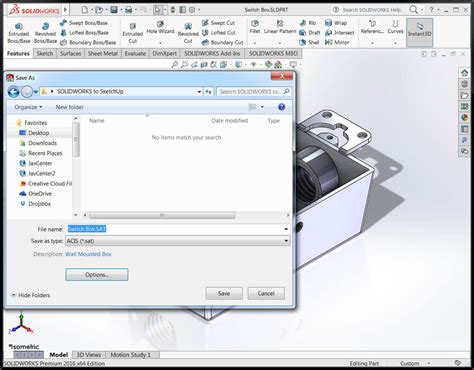The height and width of the screenshot is (370, 474).
Task: Click the Save icon in quick toolbar
Action: tap(114, 10)
